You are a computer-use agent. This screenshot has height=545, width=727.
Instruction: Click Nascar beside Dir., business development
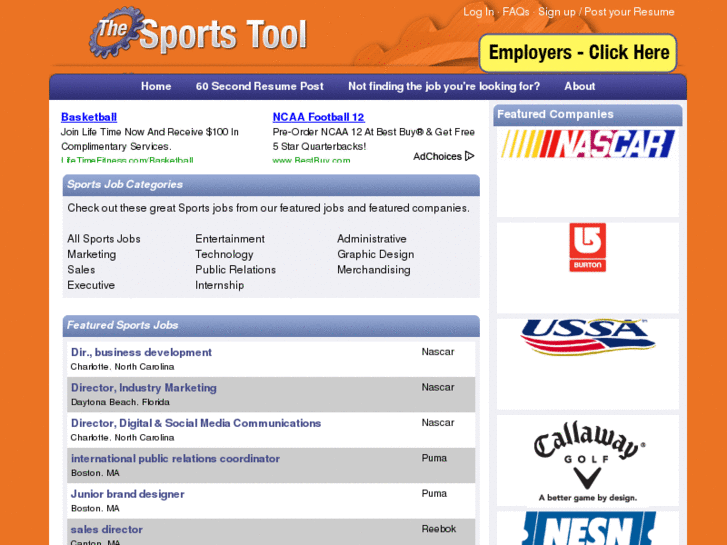[438, 352]
